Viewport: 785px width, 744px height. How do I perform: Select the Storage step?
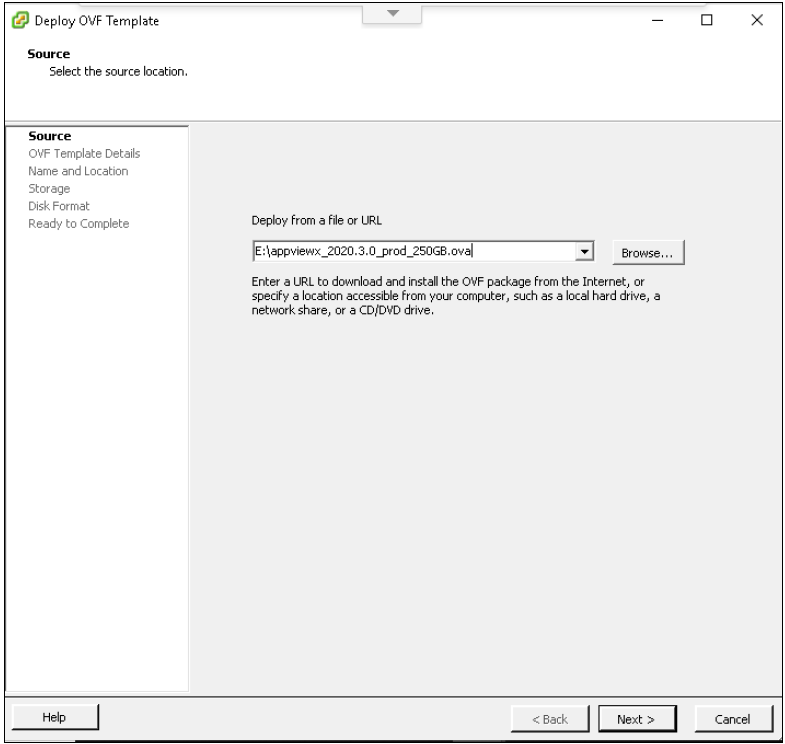point(49,188)
